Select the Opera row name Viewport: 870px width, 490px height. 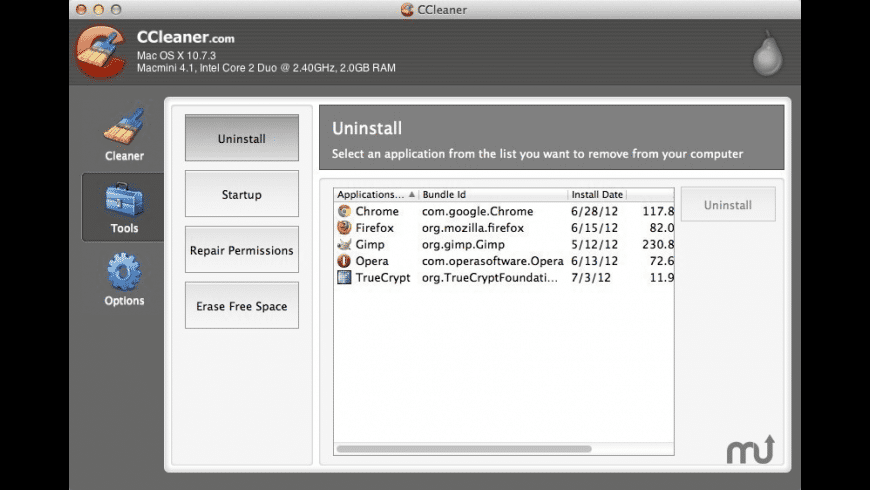(372, 261)
